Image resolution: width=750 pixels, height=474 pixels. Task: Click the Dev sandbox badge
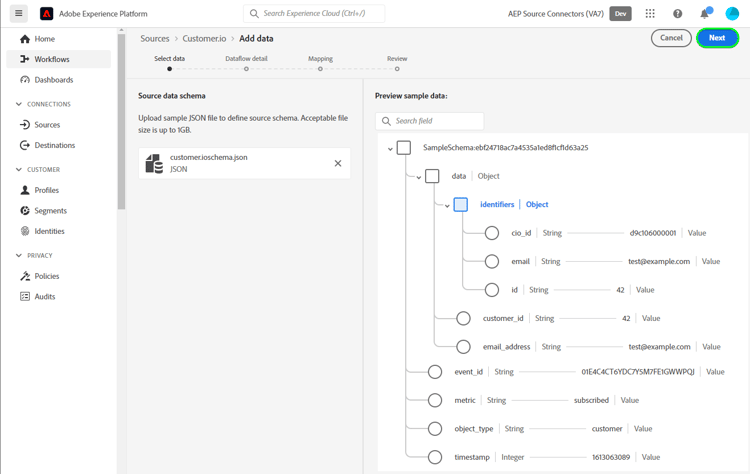click(x=620, y=13)
